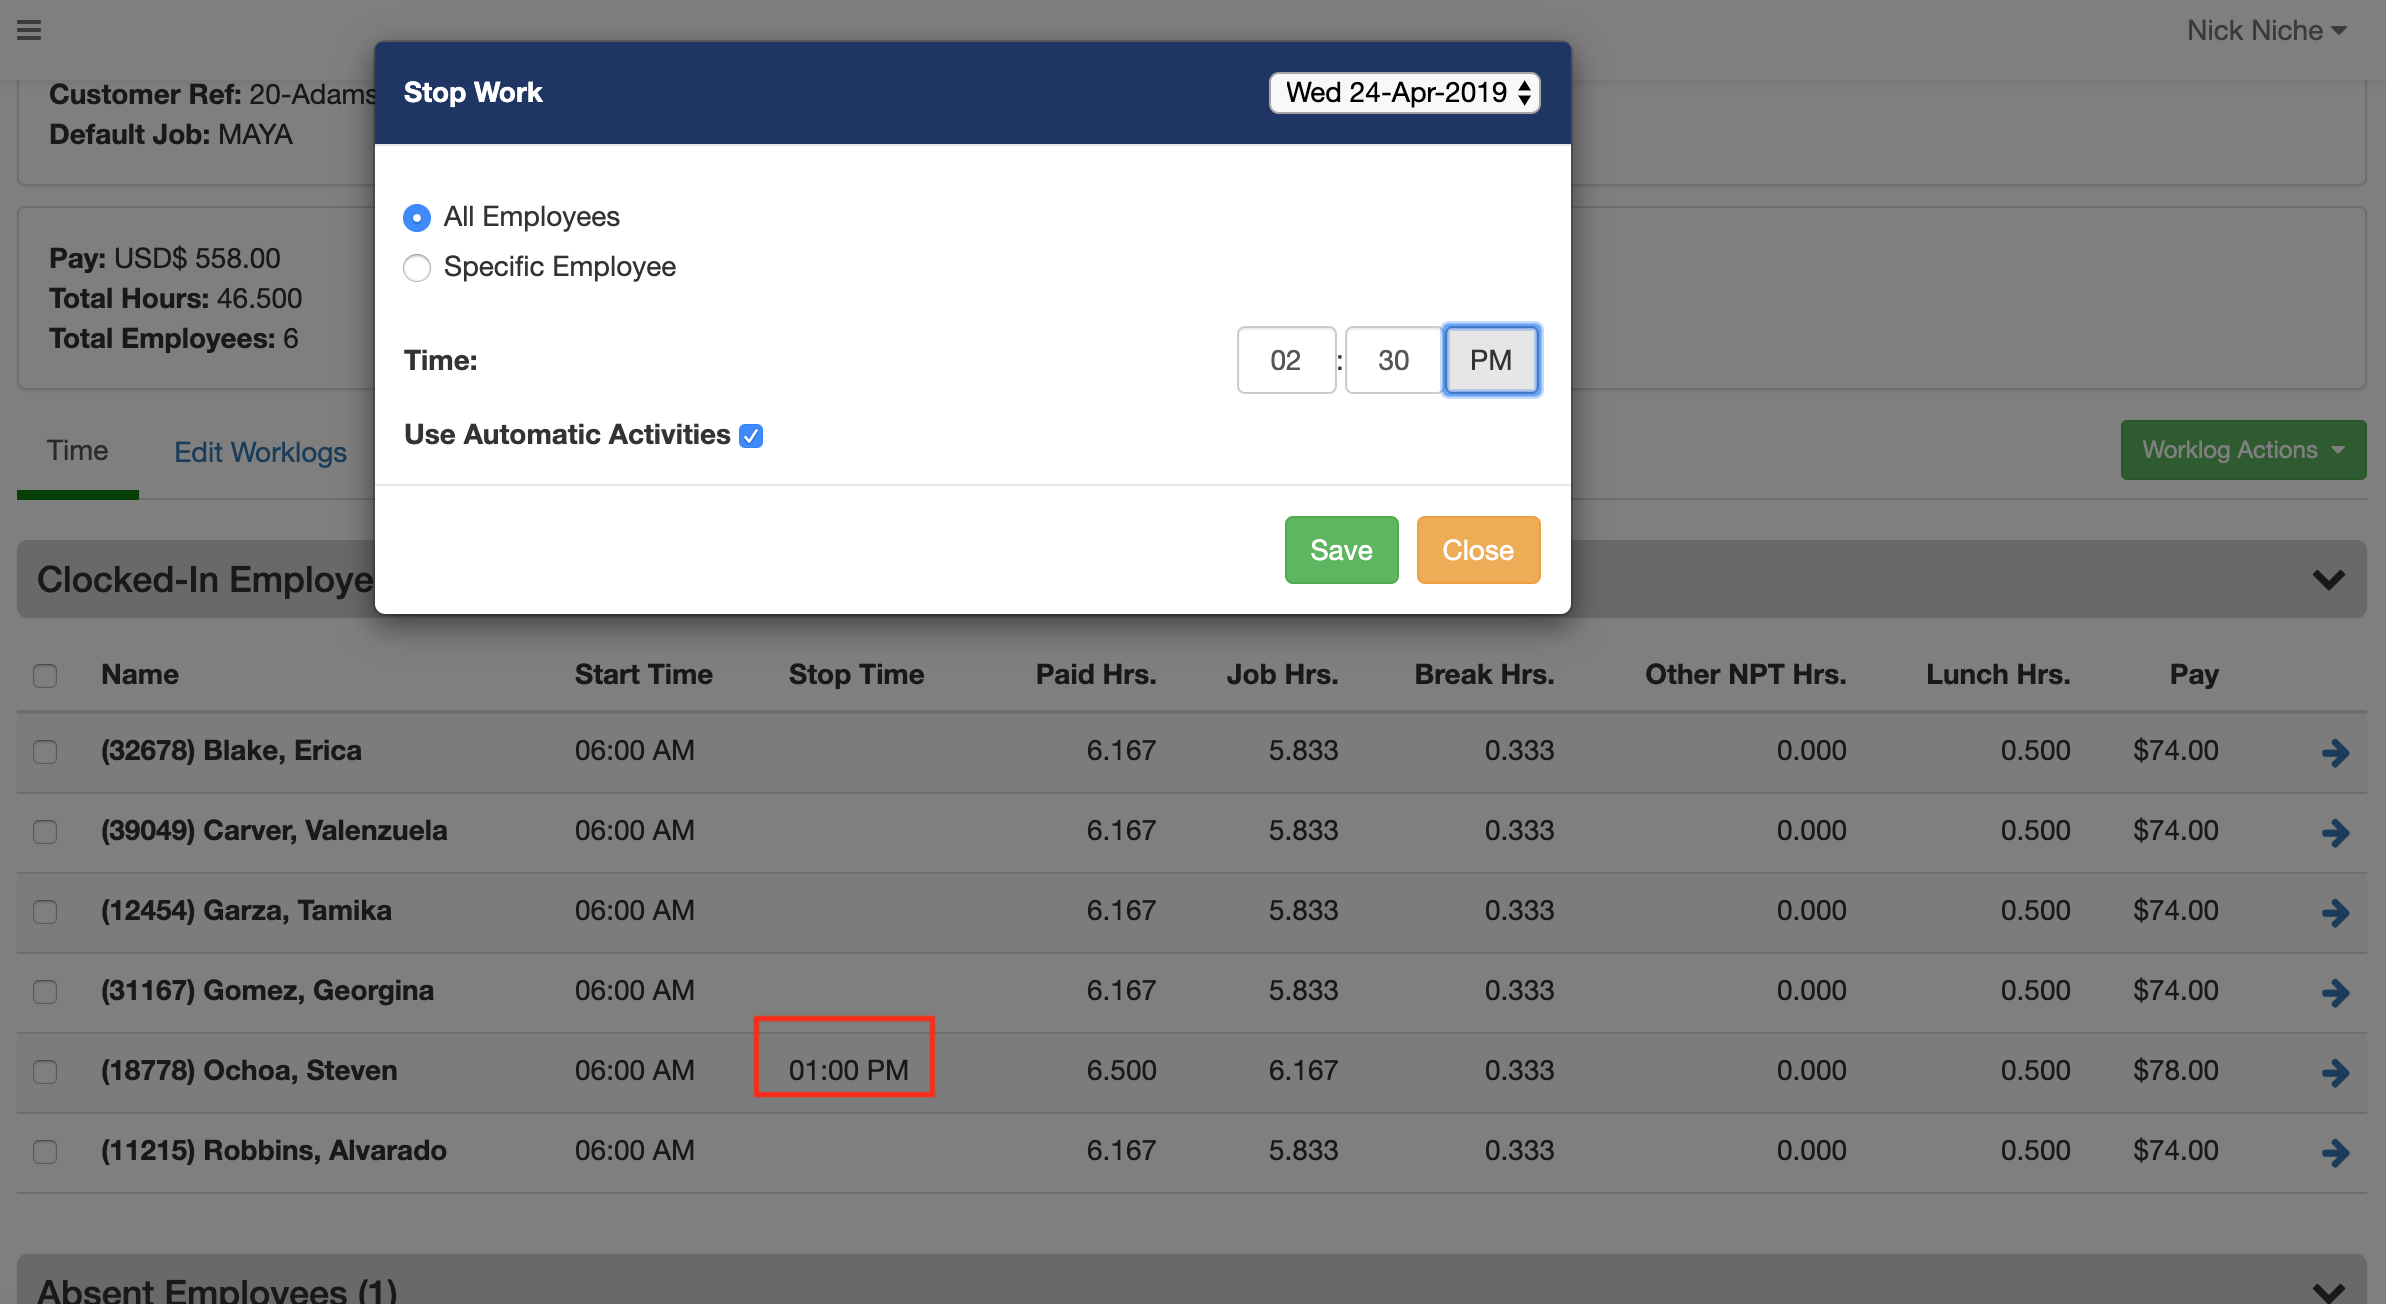Image resolution: width=2386 pixels, height=1304 pixels.
Task: Switch to the Edit Worklogs tab
Action: tap(260, 452)
